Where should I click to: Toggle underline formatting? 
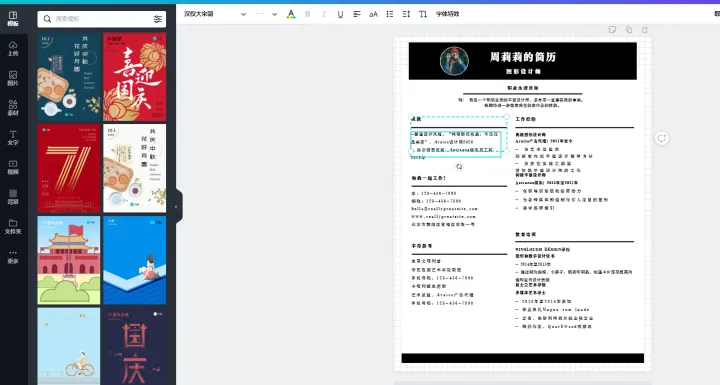[x=340, y=14]
